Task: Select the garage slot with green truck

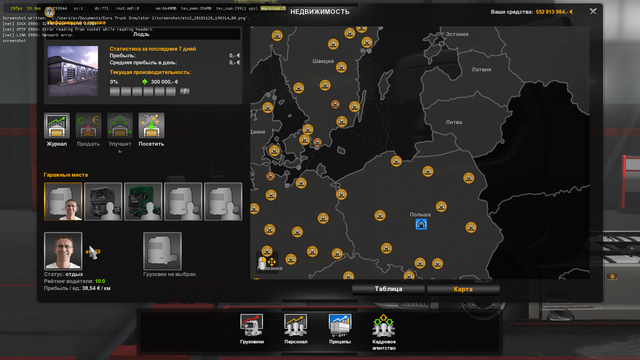Action: tap(143, 202)
